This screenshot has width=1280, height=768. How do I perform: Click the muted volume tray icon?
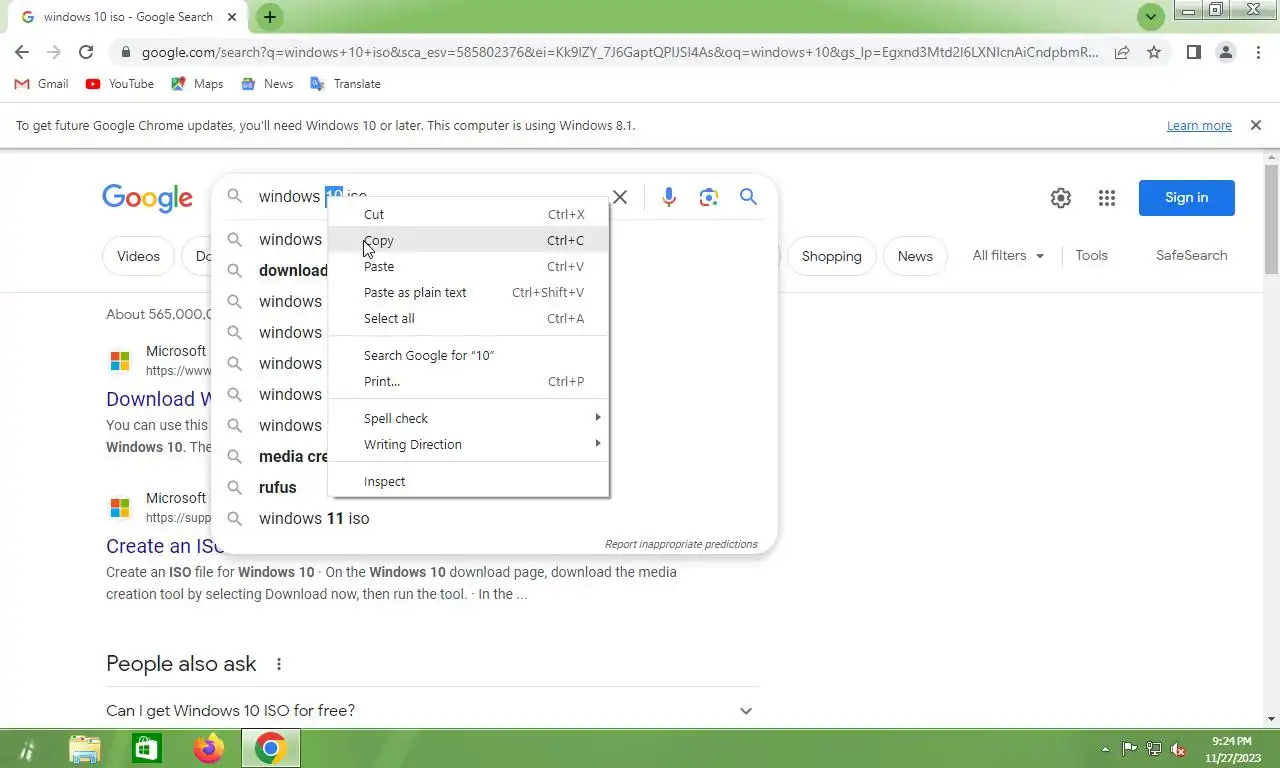pyautogui.click(x=1178, y=749)
